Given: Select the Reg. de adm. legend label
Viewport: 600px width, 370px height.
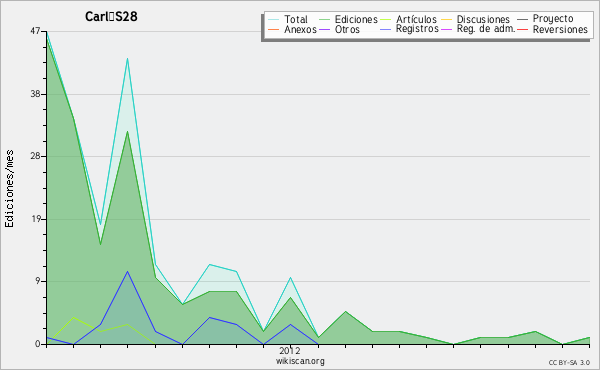Looking at the screenshot, I should pos(486,29).
